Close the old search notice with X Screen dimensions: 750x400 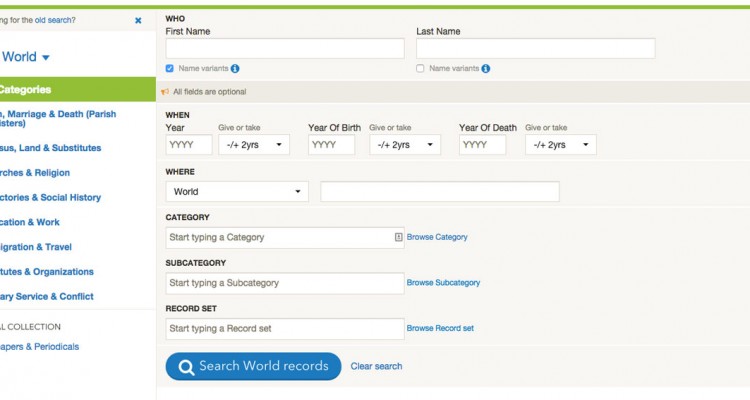[138, 20]
